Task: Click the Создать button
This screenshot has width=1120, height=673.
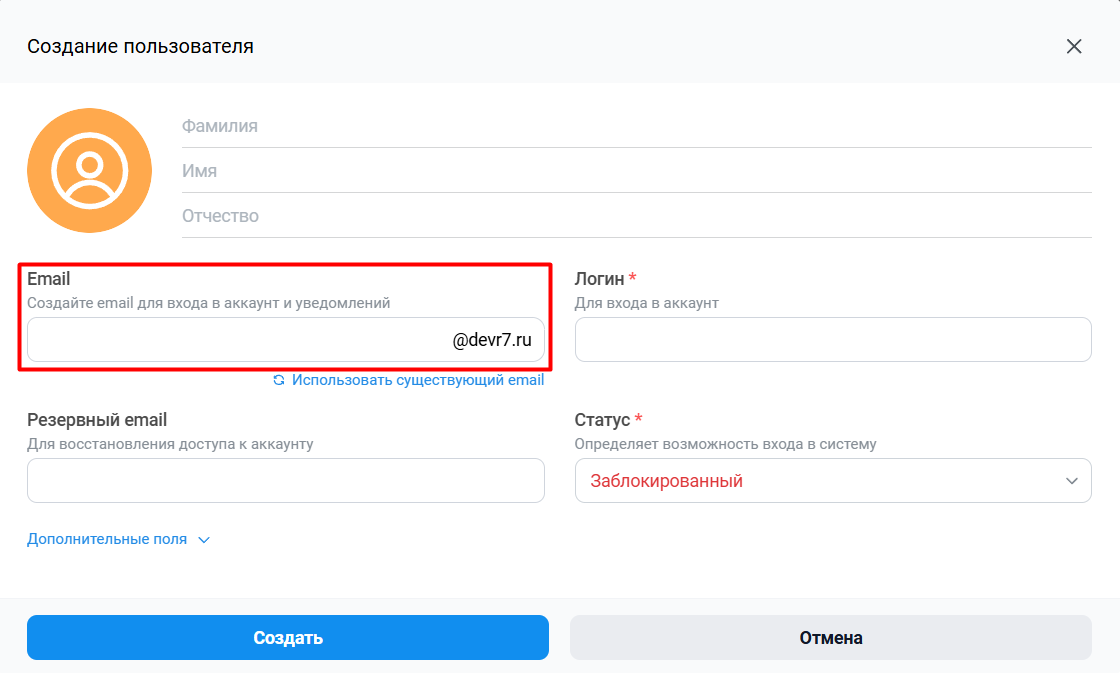Action: [288, 637]
